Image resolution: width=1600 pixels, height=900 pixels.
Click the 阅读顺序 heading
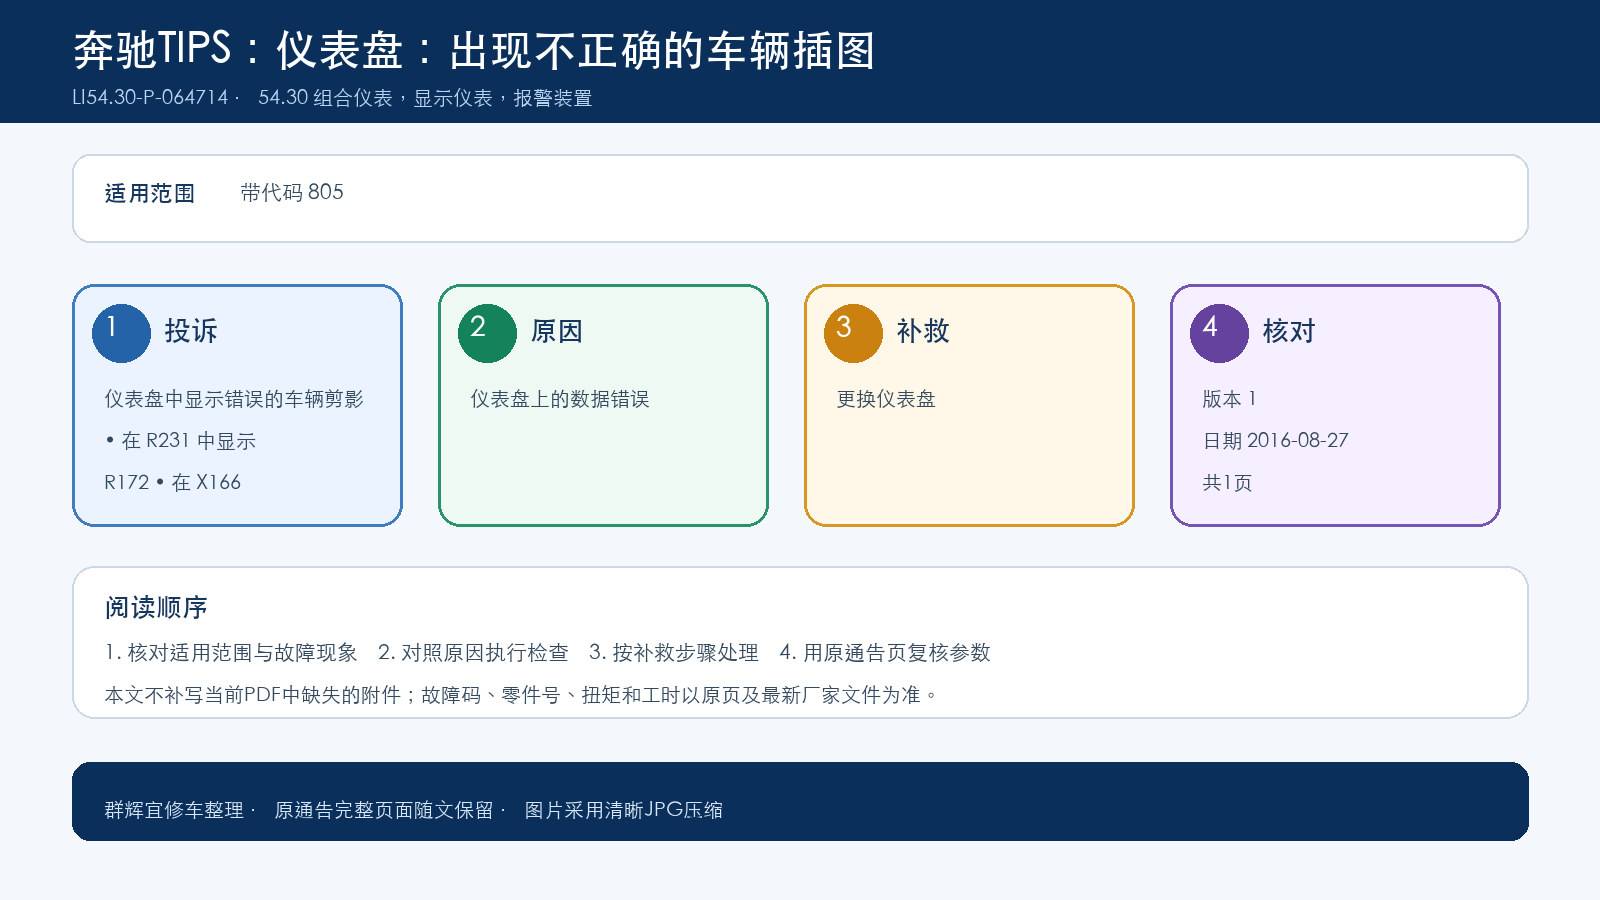point(156,608)
